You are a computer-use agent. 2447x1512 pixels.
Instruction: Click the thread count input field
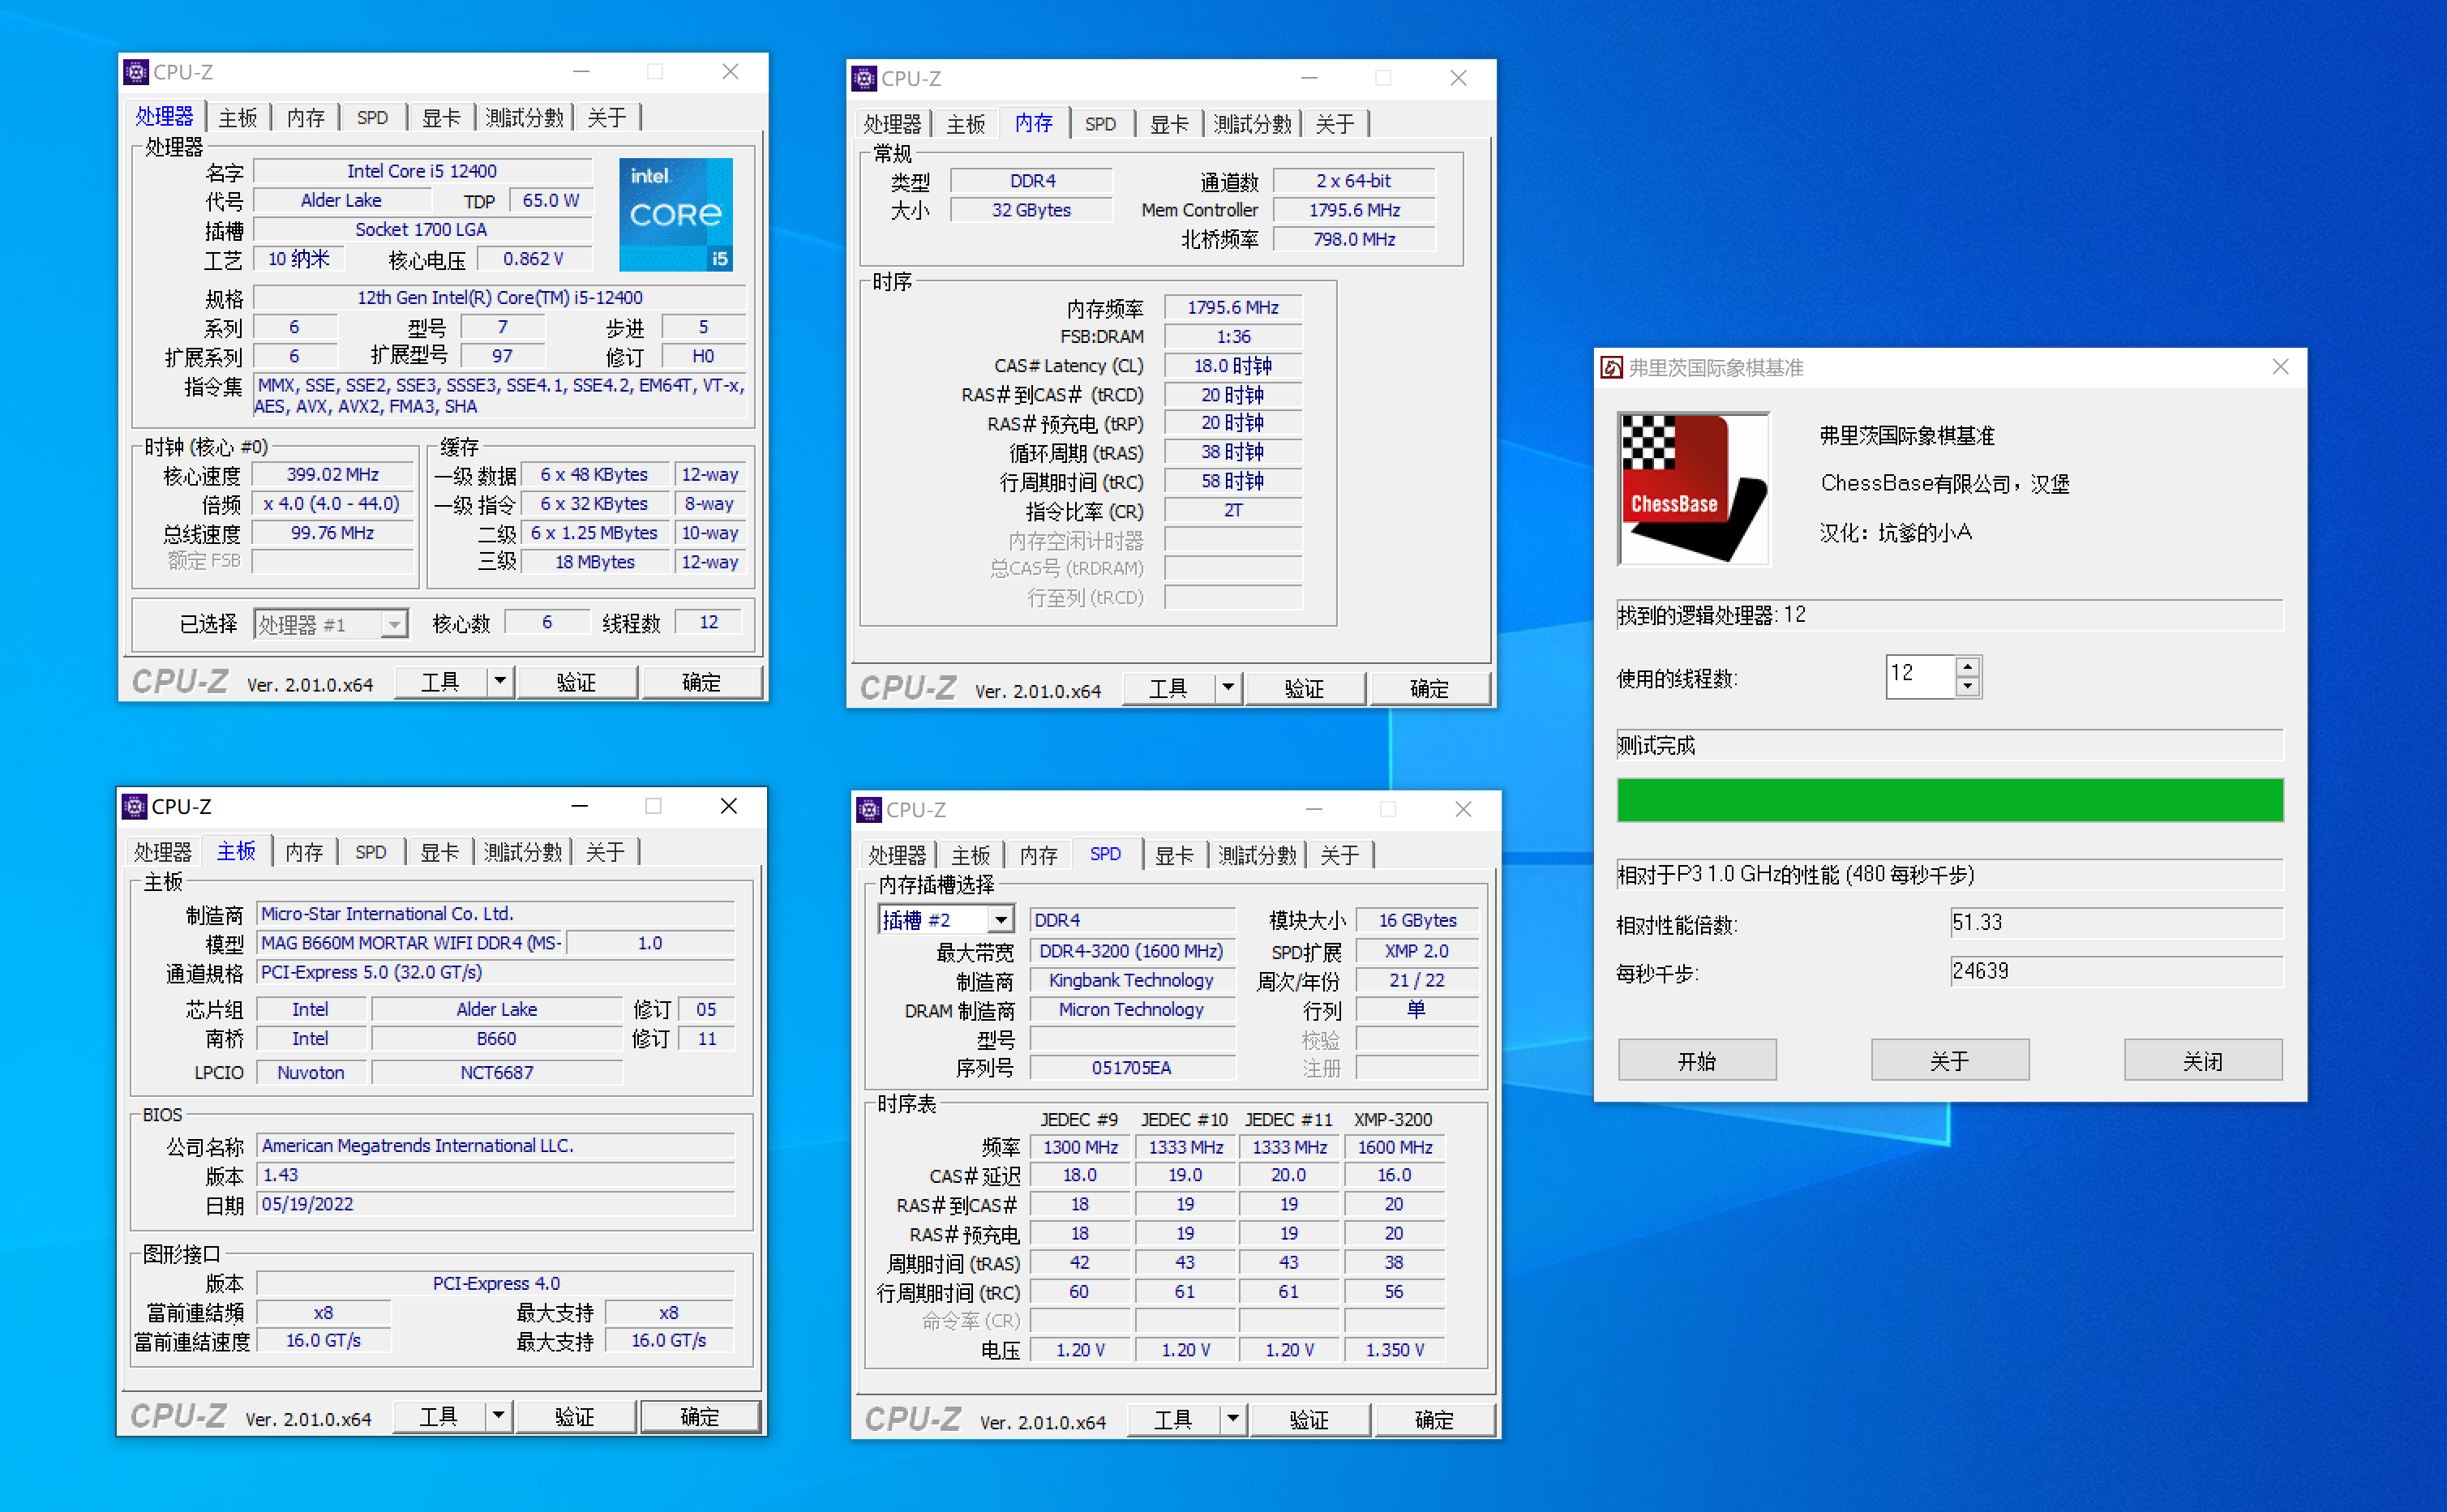[x=1918, y=675]
